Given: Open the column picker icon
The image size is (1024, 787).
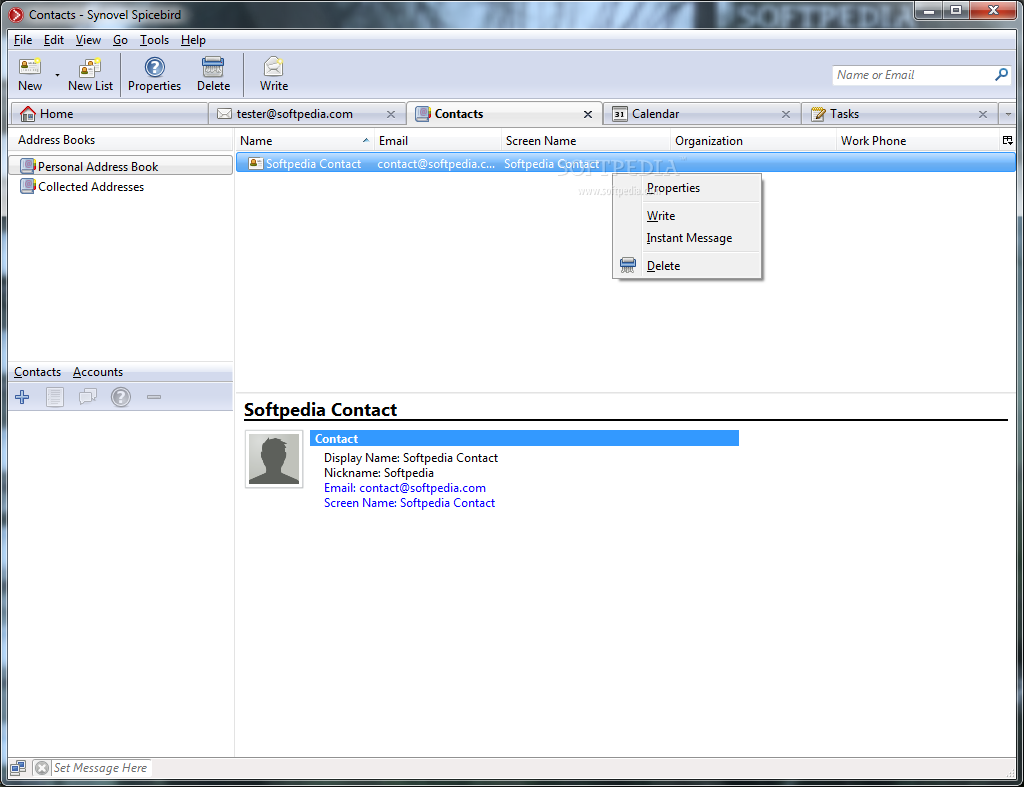Looking at the screenshot, I should tap(1008, 140).
